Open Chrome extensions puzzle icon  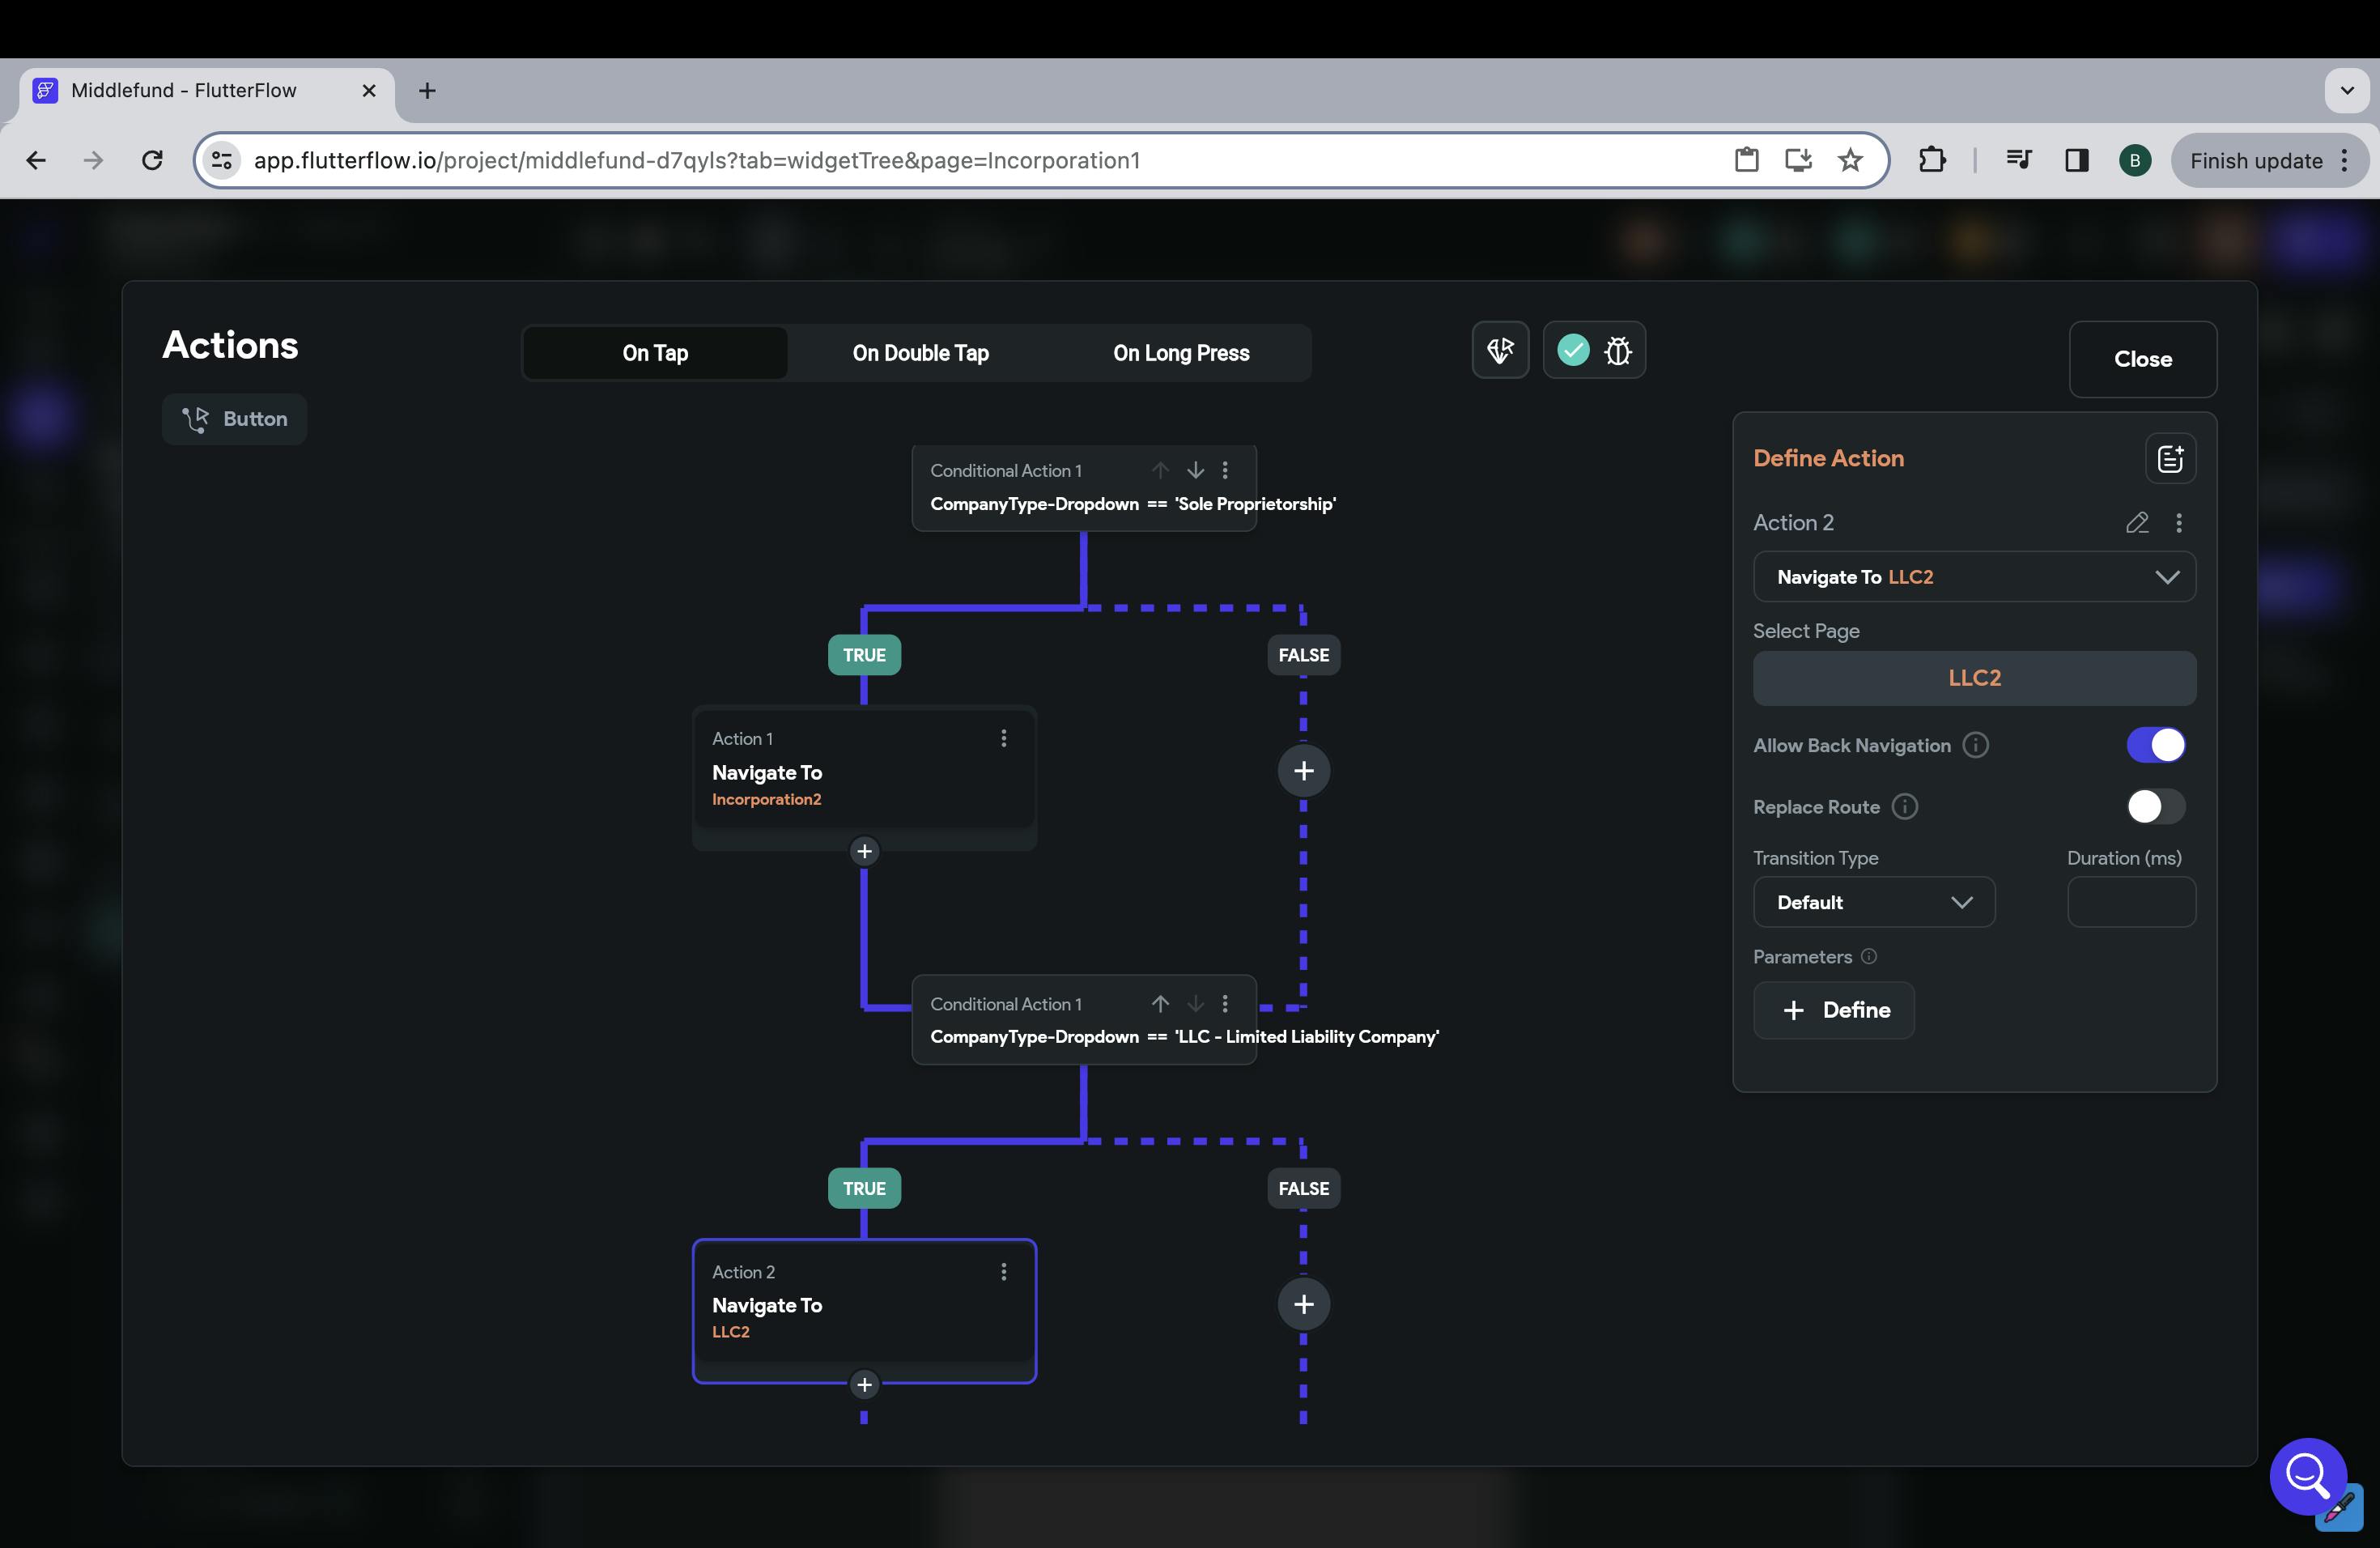coord(1932,160)
